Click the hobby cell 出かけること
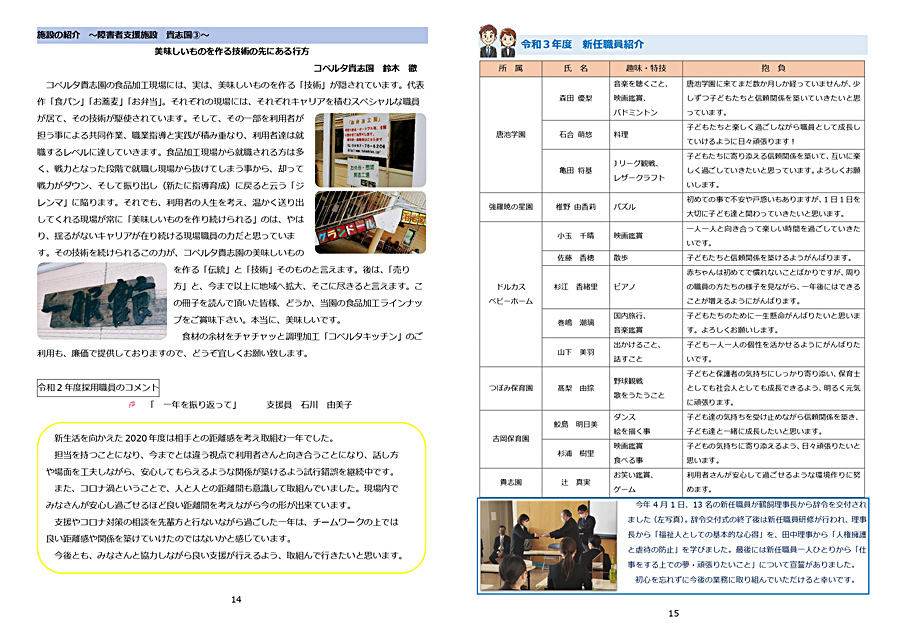The image size is (910, 644). click(x=637, y=345)
